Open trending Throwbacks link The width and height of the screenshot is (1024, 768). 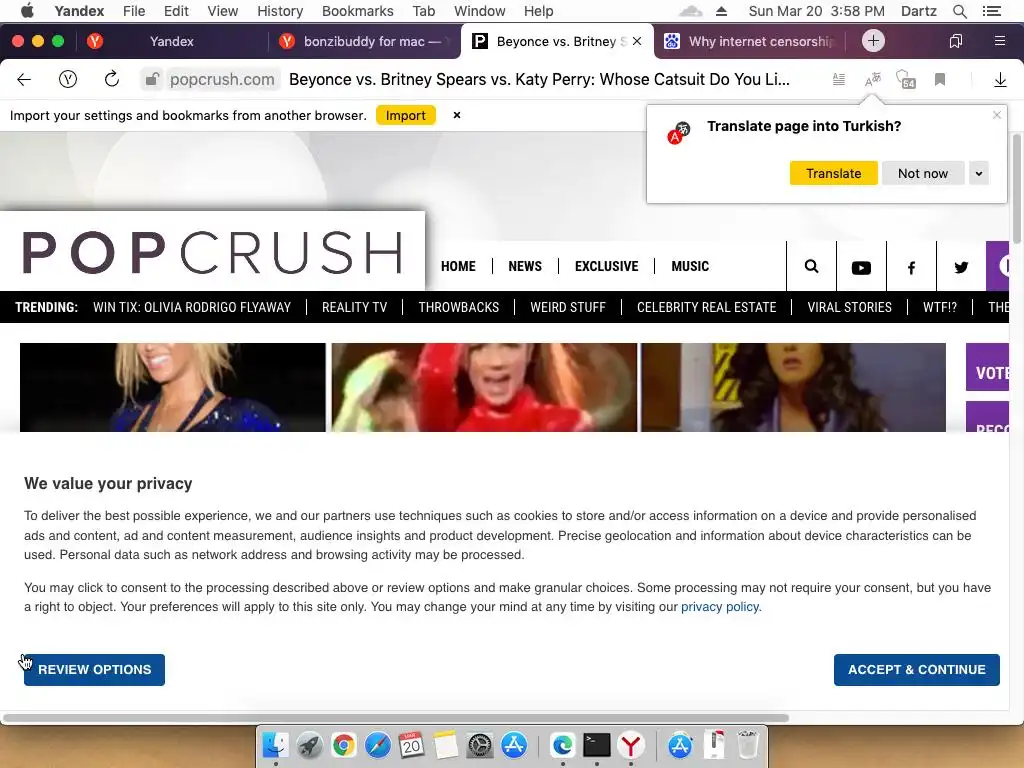(x=458, y=308)
